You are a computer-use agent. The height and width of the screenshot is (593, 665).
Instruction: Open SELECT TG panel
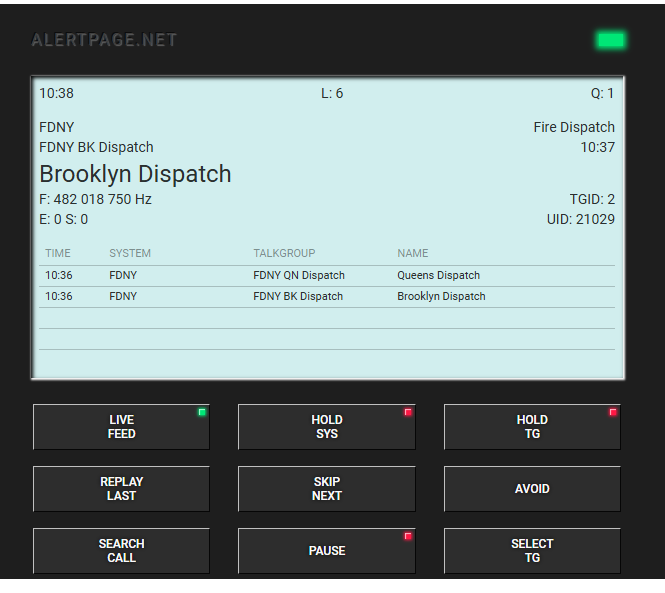pyautogui.click(x=532, y=551)
